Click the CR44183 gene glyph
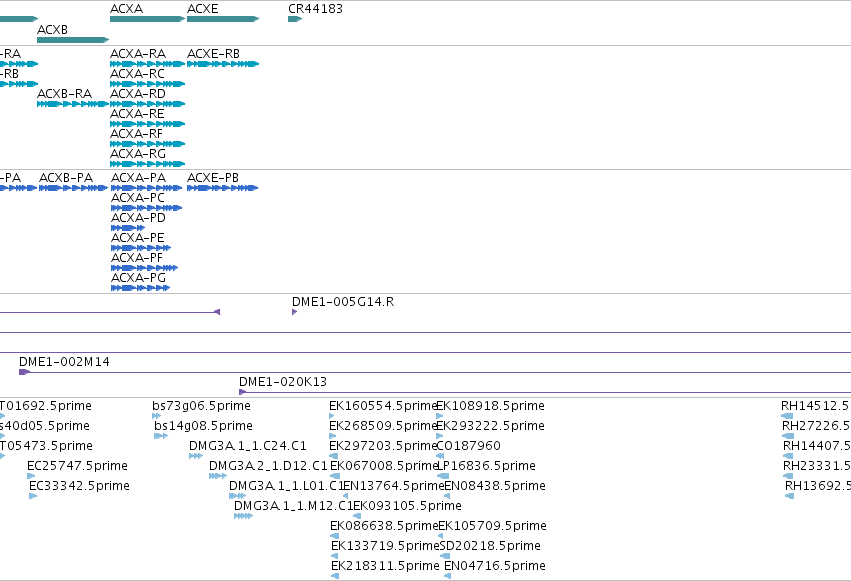 [x=295, y=19]
